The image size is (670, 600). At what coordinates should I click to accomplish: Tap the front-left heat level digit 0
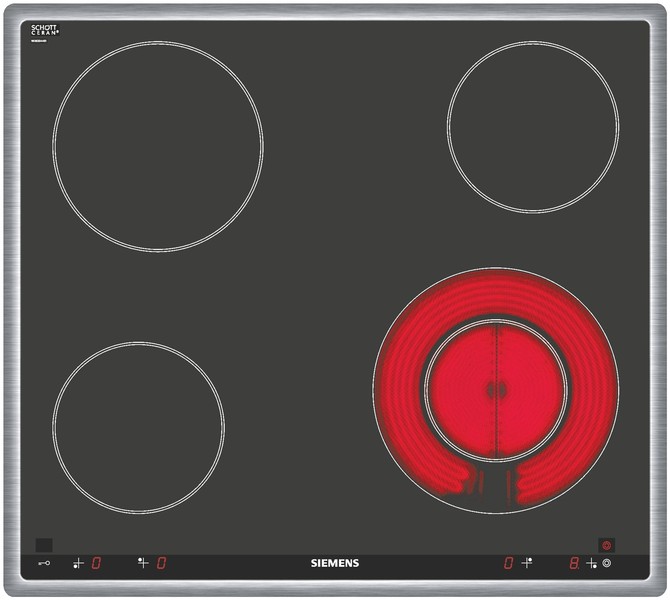click(x=97, y=563)
